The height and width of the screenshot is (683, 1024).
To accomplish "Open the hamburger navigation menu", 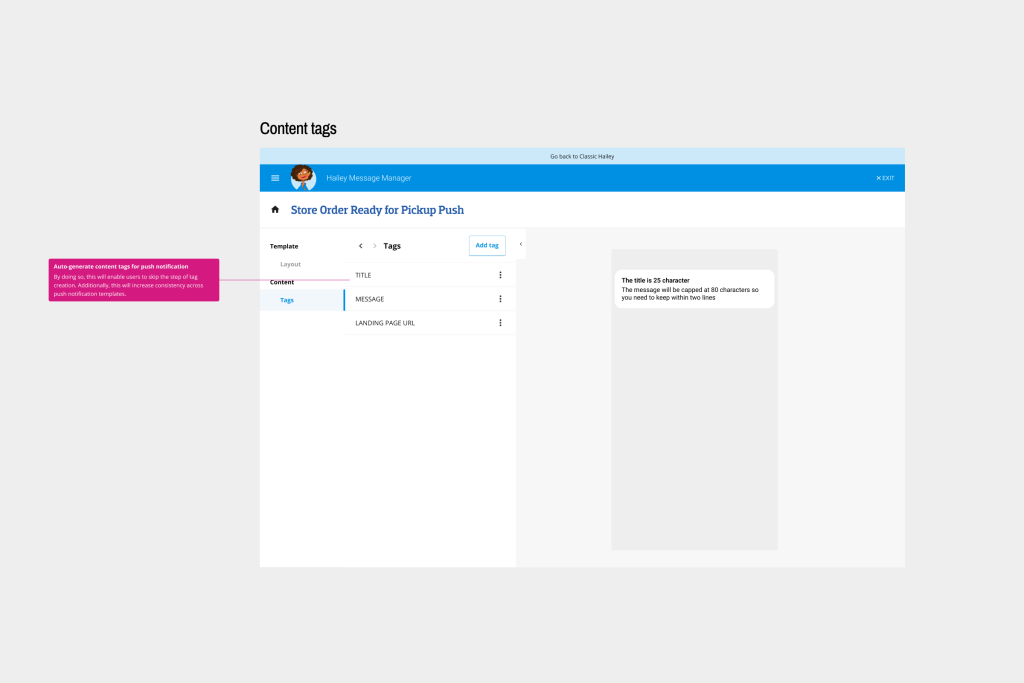I will (x=275, y=178).
